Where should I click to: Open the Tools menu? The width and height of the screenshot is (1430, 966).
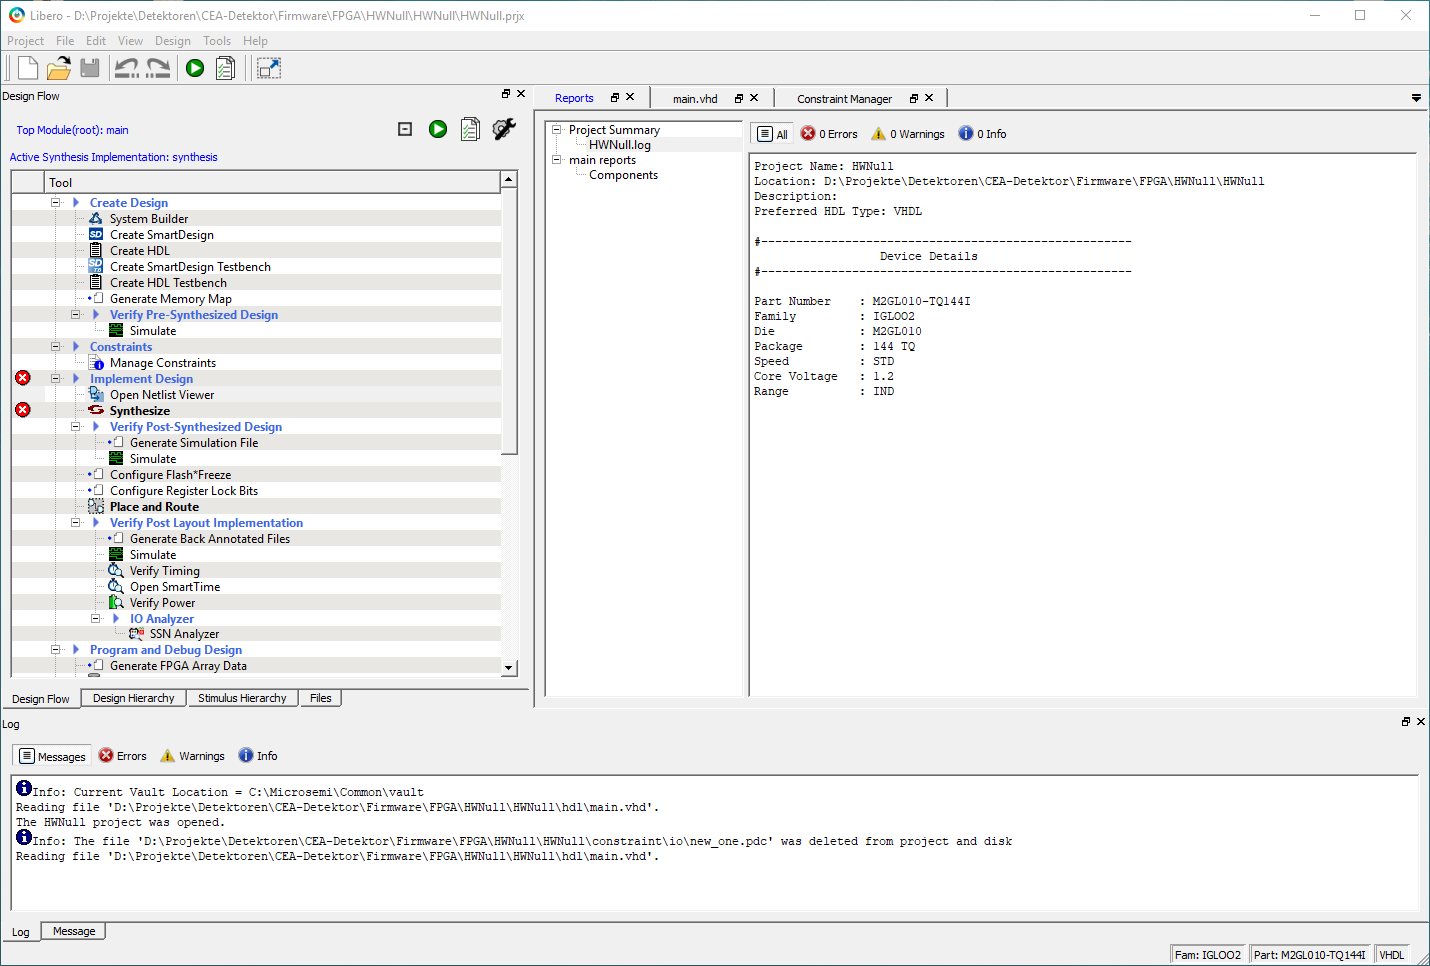(217, 41)
